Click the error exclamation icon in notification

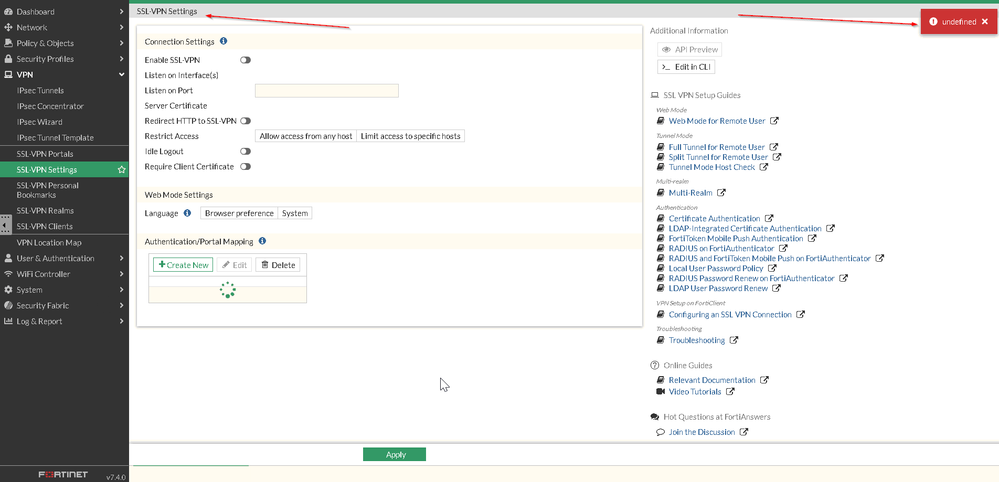click(x=933, y=22)
